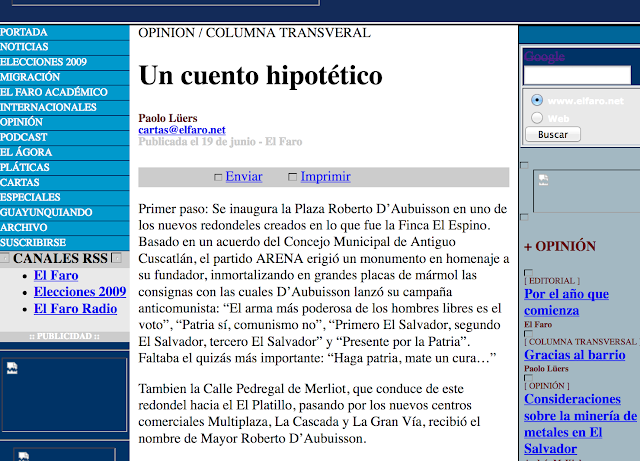Image resolution: width=640 pixels, height=461 pixels.
Task: Go to EL ÁGORA section
Action: pyautogui.click(x=26, y=152)
